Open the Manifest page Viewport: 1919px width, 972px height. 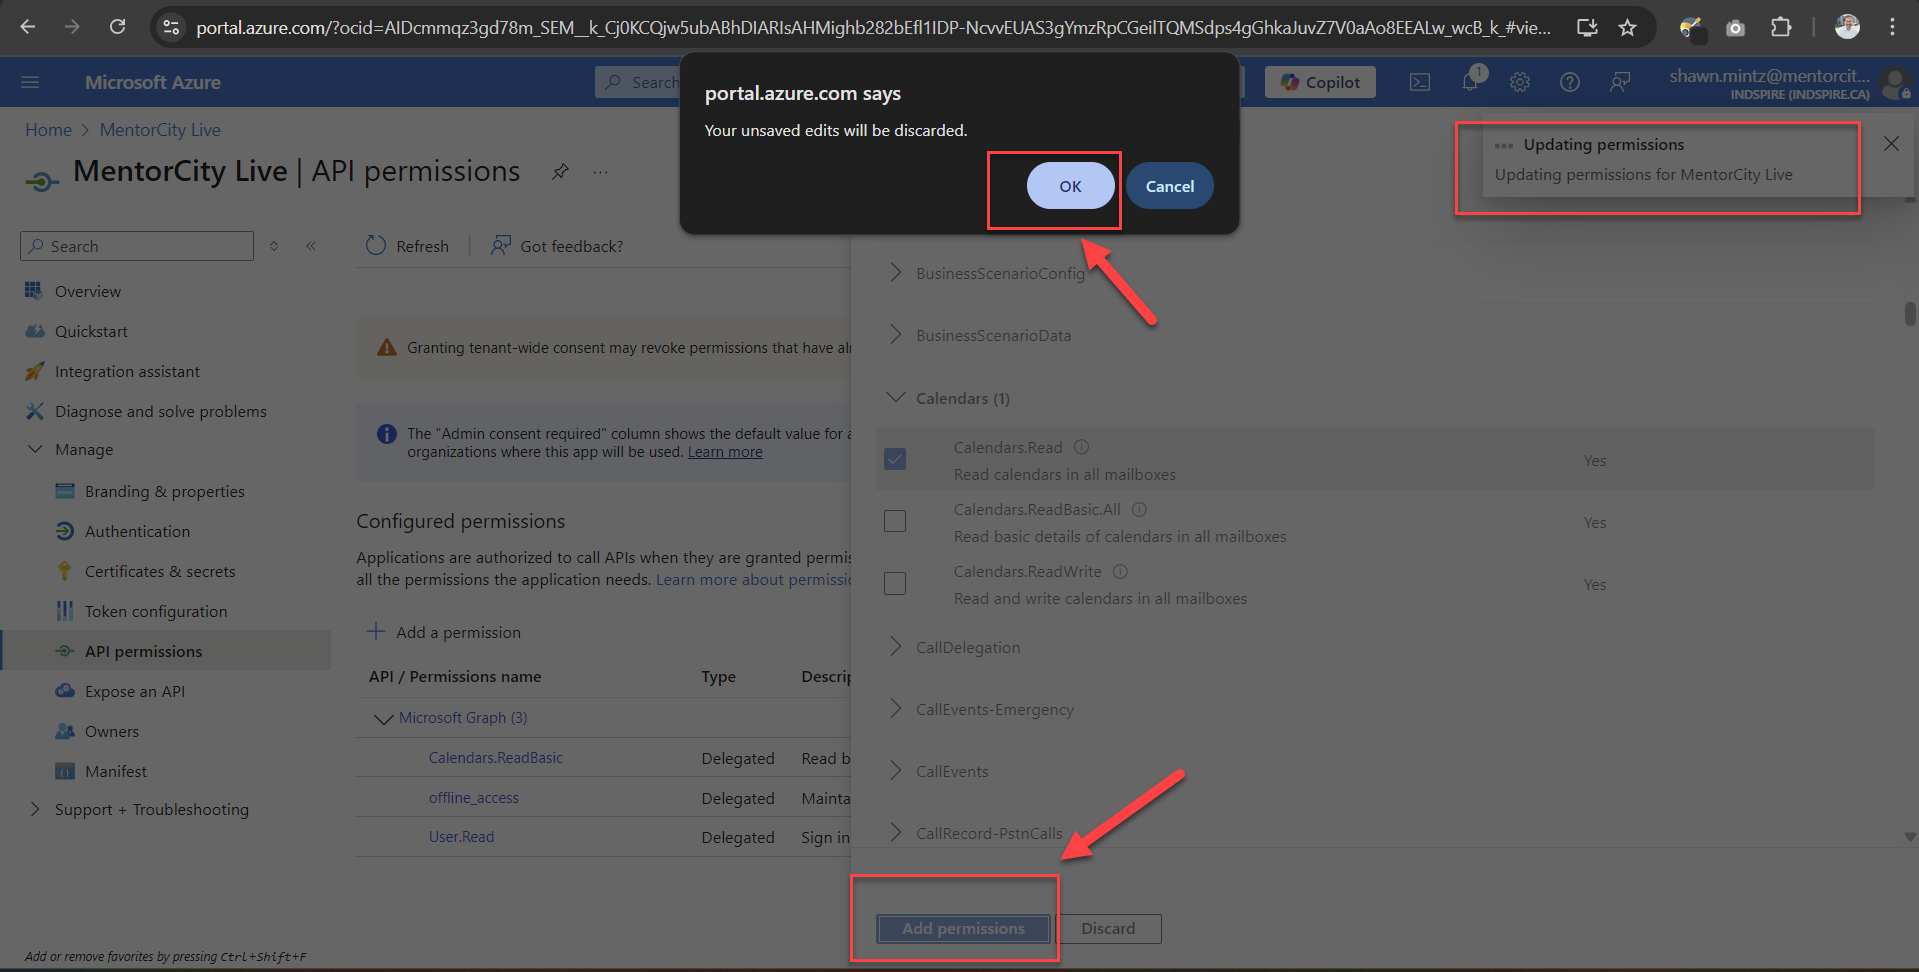point(115,771)
